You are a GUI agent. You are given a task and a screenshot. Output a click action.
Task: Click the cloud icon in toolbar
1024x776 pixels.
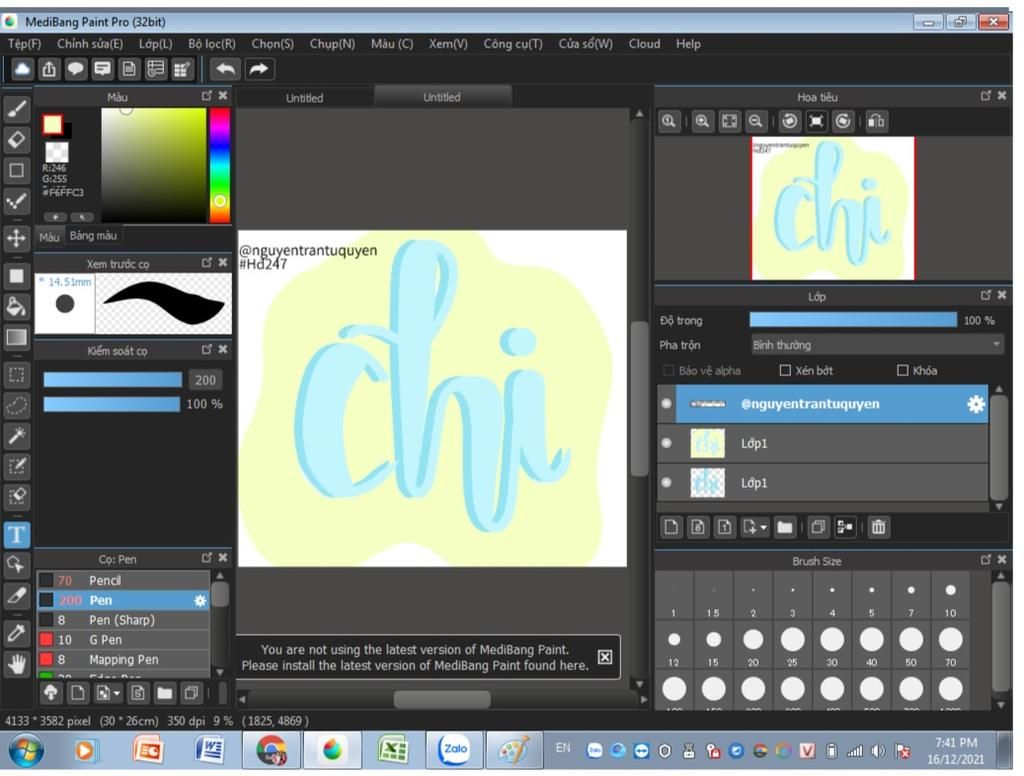[22, 69]
